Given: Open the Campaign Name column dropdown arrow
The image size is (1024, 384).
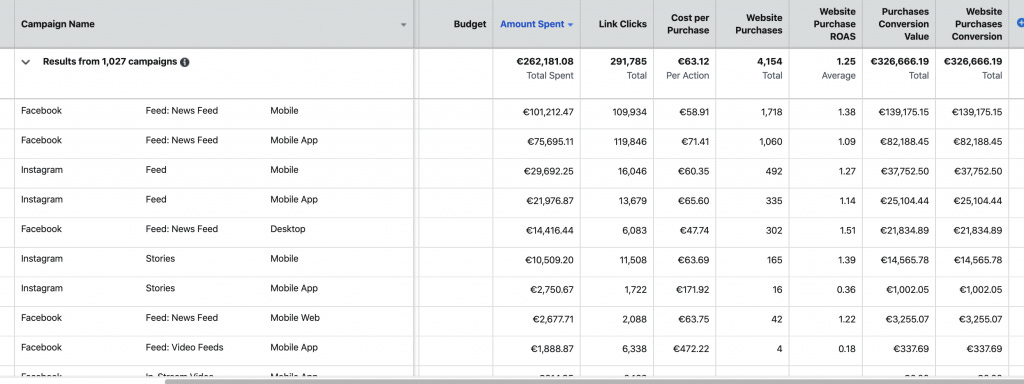Looking at the screenshot, I should pos(403,25).
